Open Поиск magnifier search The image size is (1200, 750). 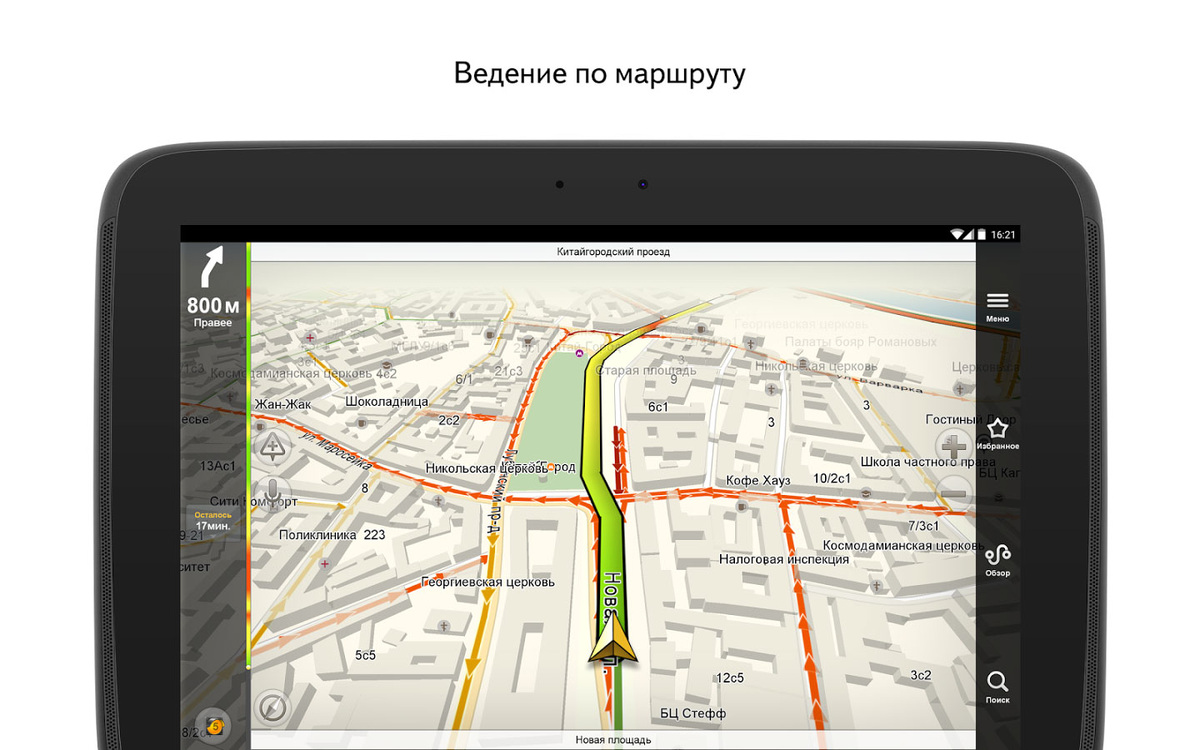(997, 687)
